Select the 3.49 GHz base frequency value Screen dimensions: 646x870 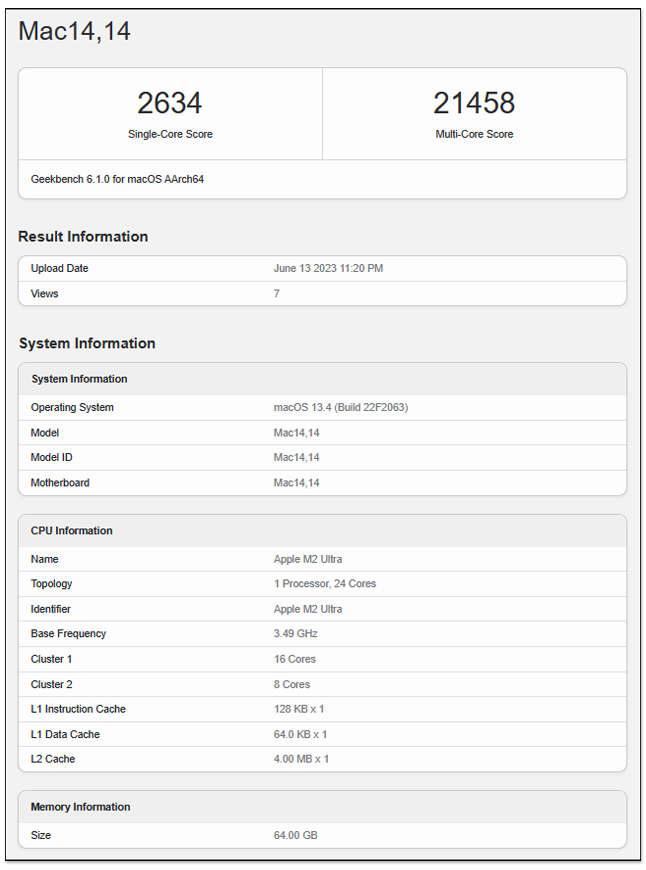[295, 634]
